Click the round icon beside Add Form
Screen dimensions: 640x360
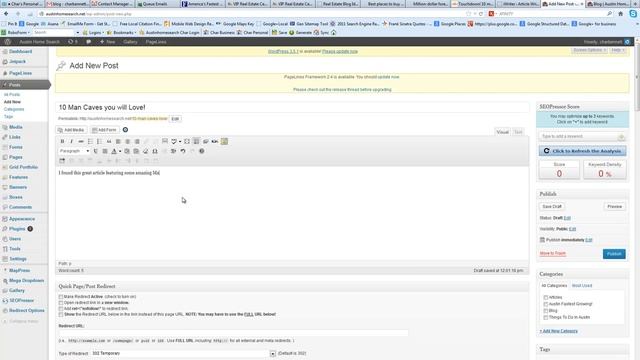point(125,130)
